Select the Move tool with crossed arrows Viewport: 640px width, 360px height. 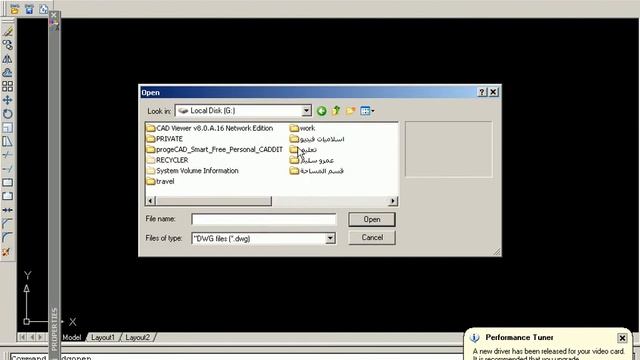(x=7, y=100)
